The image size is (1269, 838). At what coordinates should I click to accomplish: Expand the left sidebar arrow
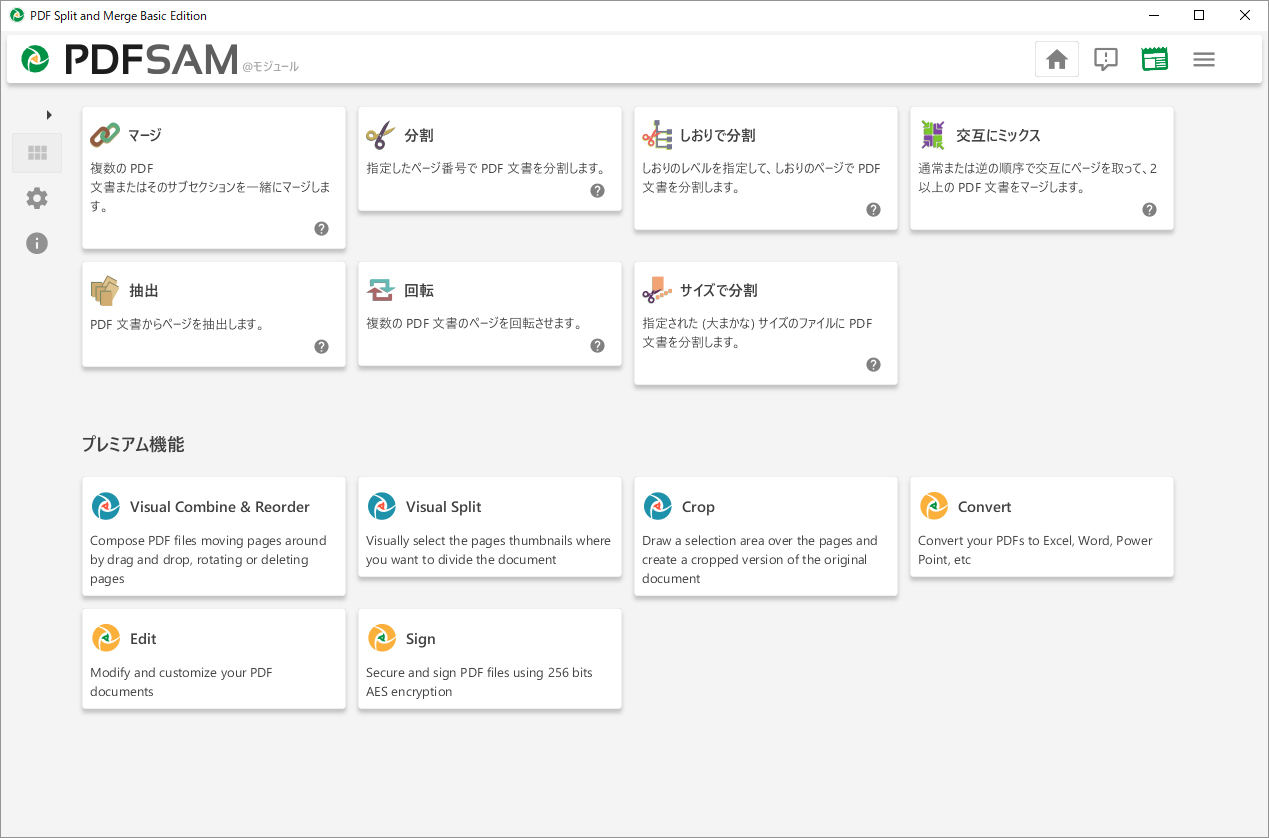click(49, 115)
